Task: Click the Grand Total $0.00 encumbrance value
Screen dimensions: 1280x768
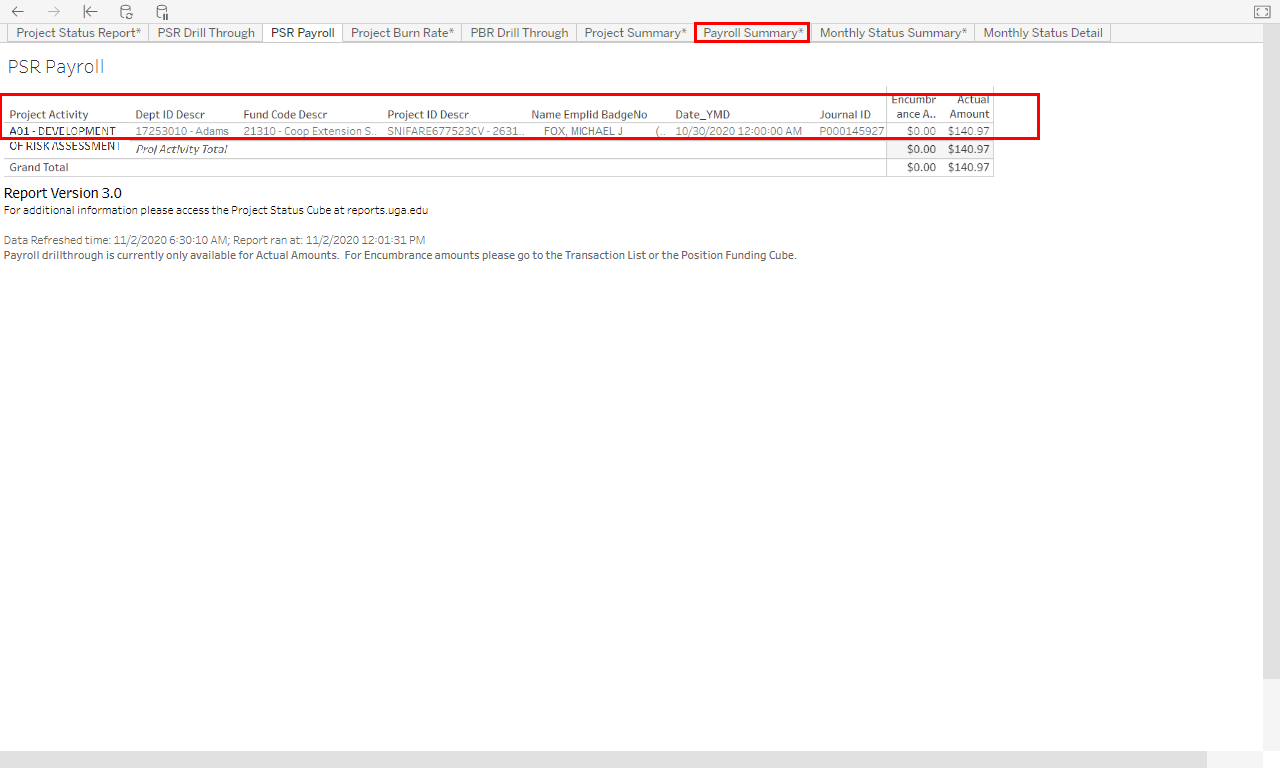Action: pos(921,167)
